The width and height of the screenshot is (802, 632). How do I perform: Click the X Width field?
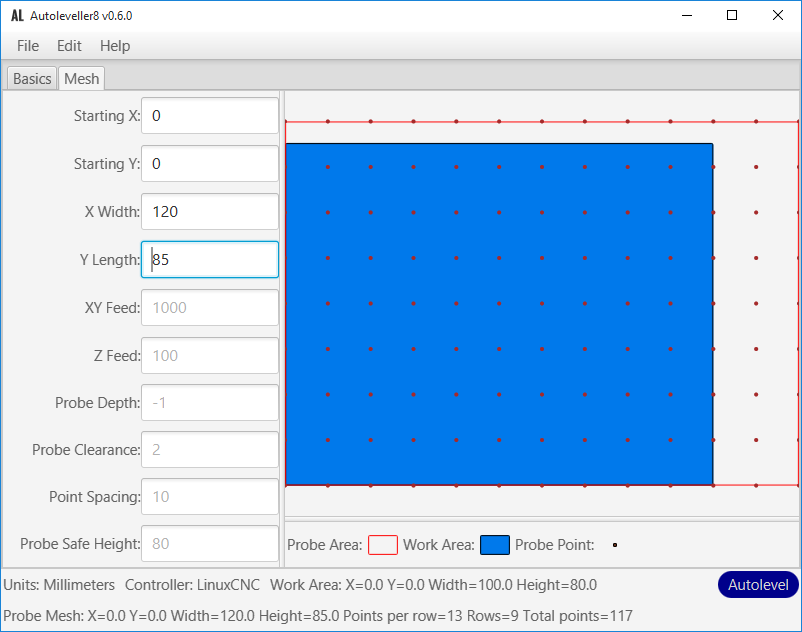210,212
